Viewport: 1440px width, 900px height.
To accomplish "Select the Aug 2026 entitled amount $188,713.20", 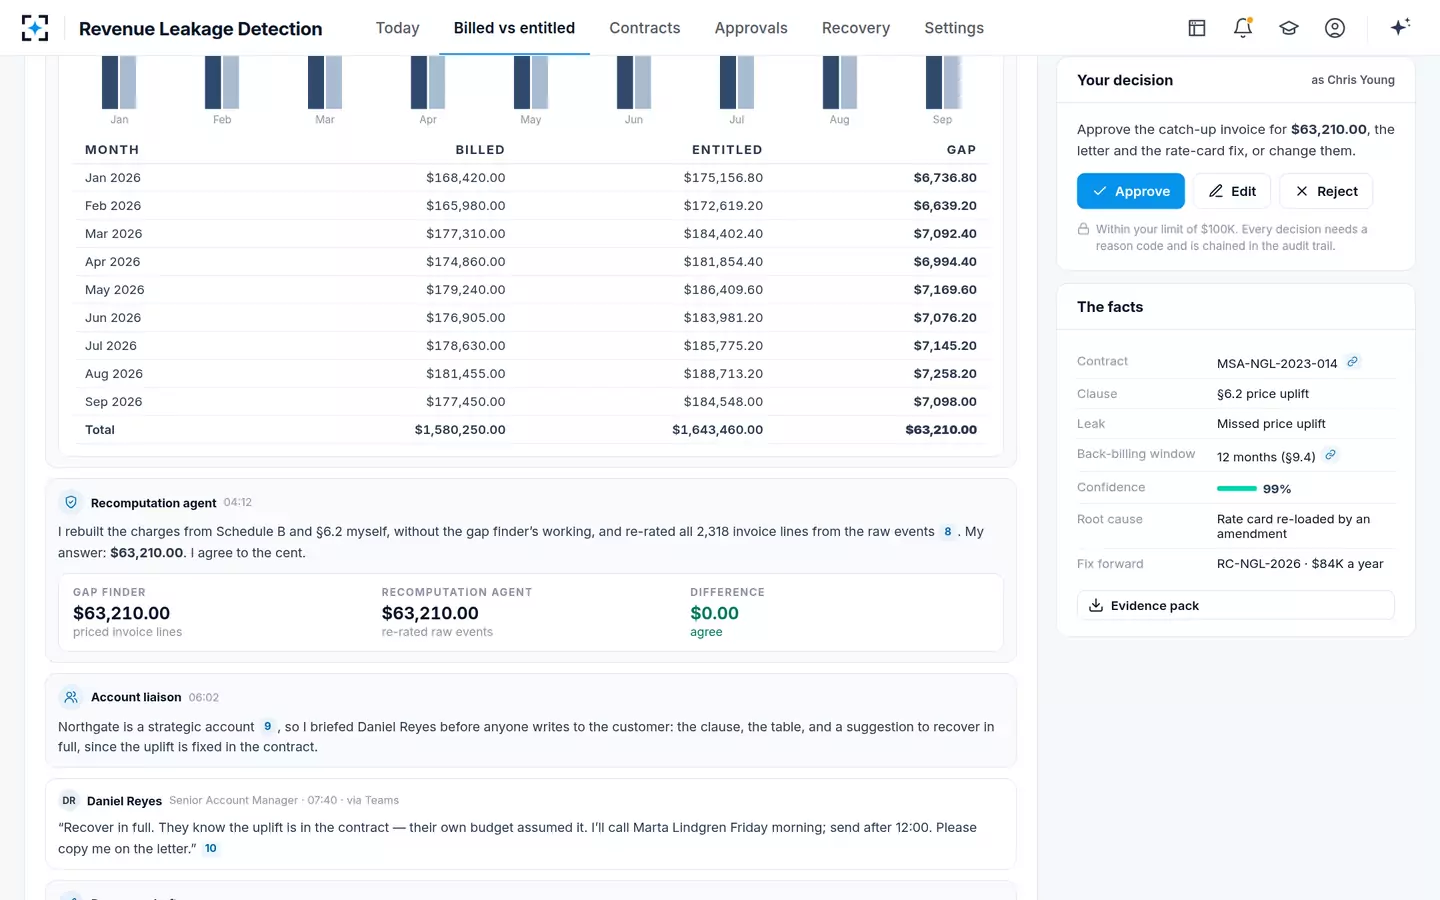I will tap(723, 373).
